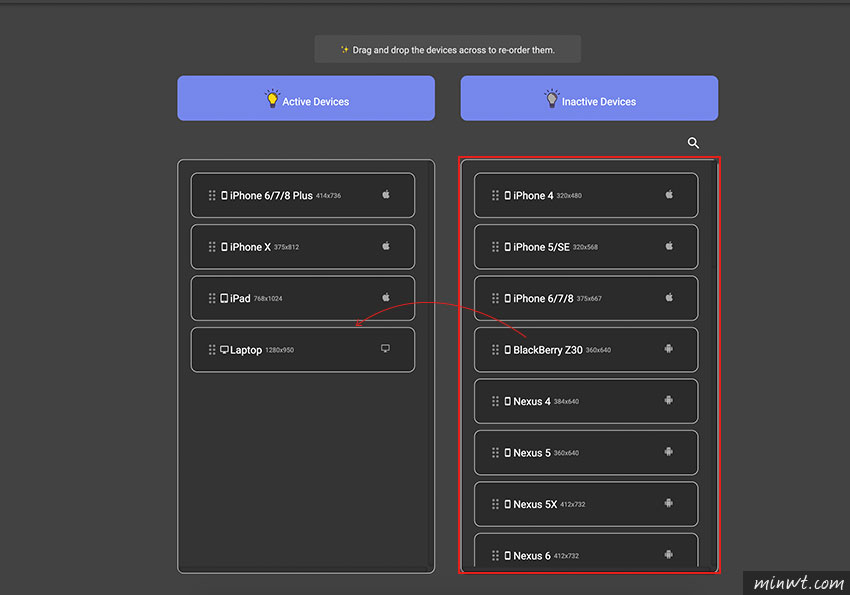Click the "Drag and drop the devices" hint text

click(453, 50)
